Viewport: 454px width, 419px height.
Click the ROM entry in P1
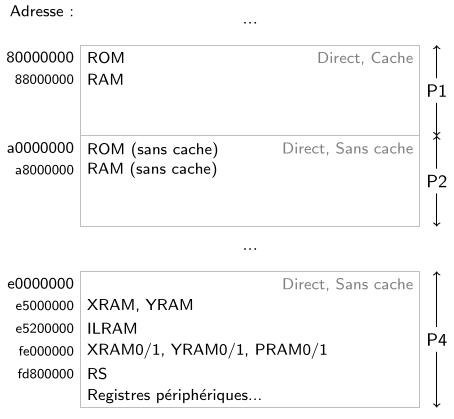[x=106, y=58]
